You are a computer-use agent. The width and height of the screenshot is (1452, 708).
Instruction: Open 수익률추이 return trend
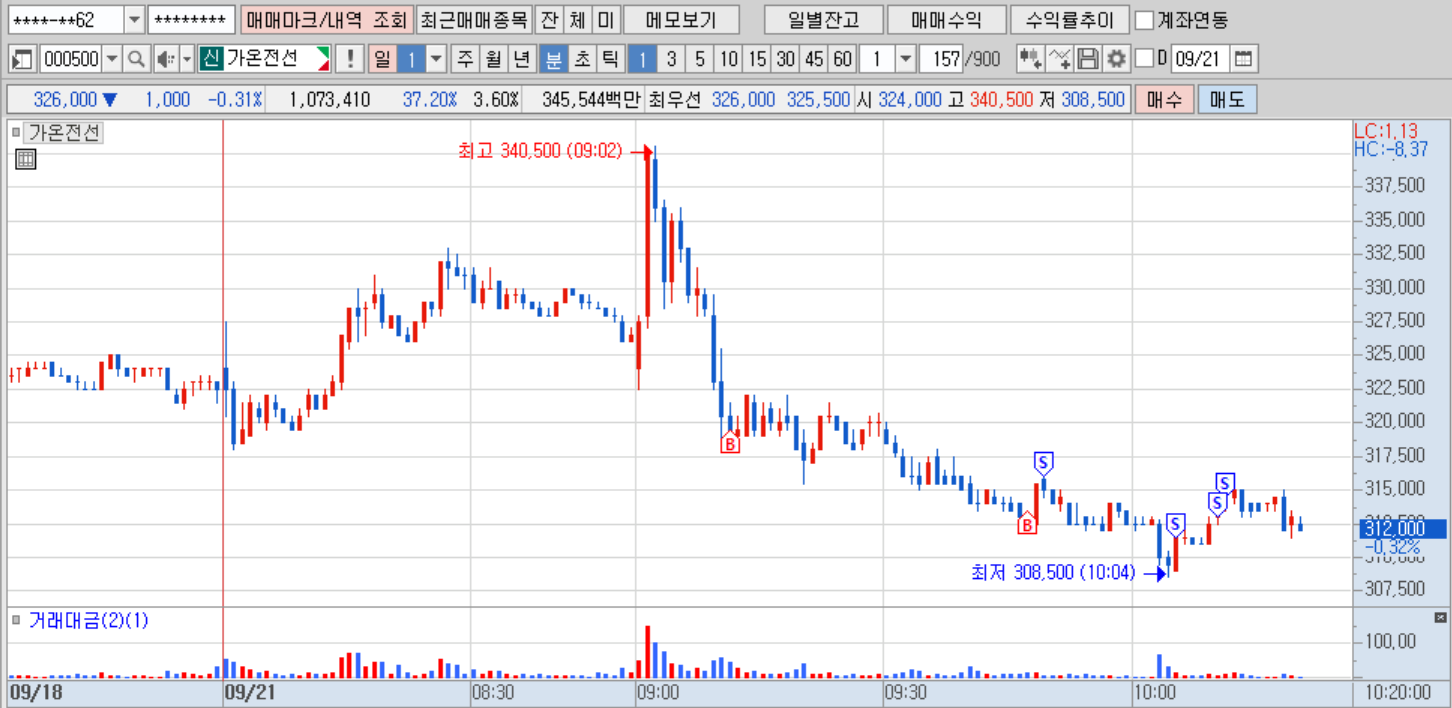pos(1069,20)
